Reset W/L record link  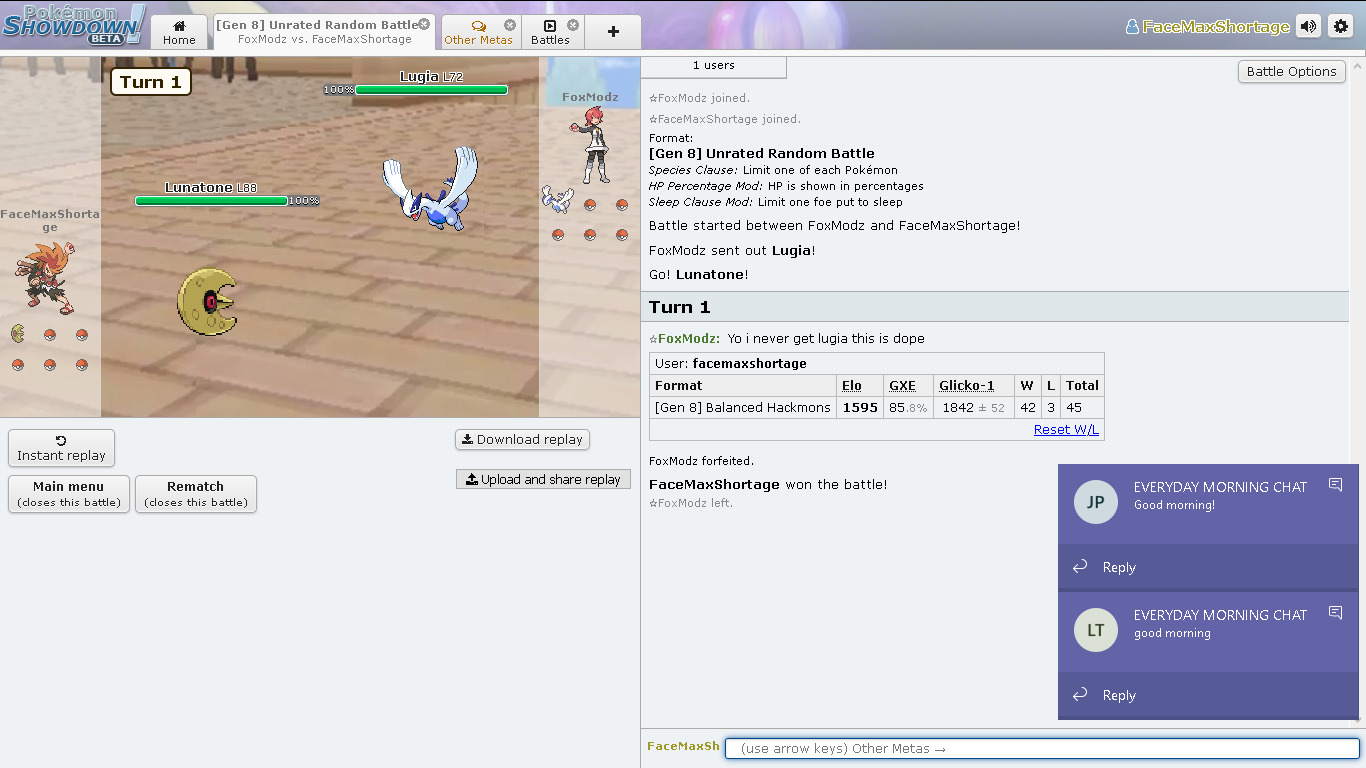click(x=1066, y=429)
